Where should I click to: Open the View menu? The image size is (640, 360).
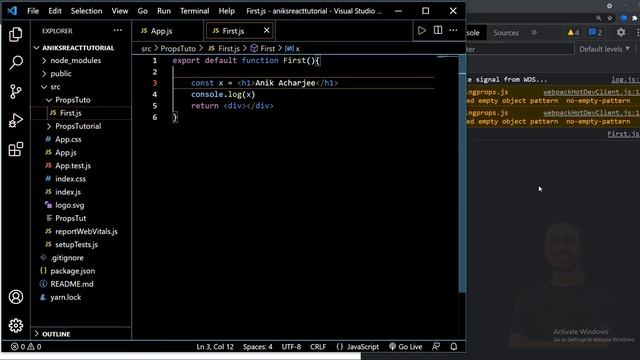pos(120,11)
